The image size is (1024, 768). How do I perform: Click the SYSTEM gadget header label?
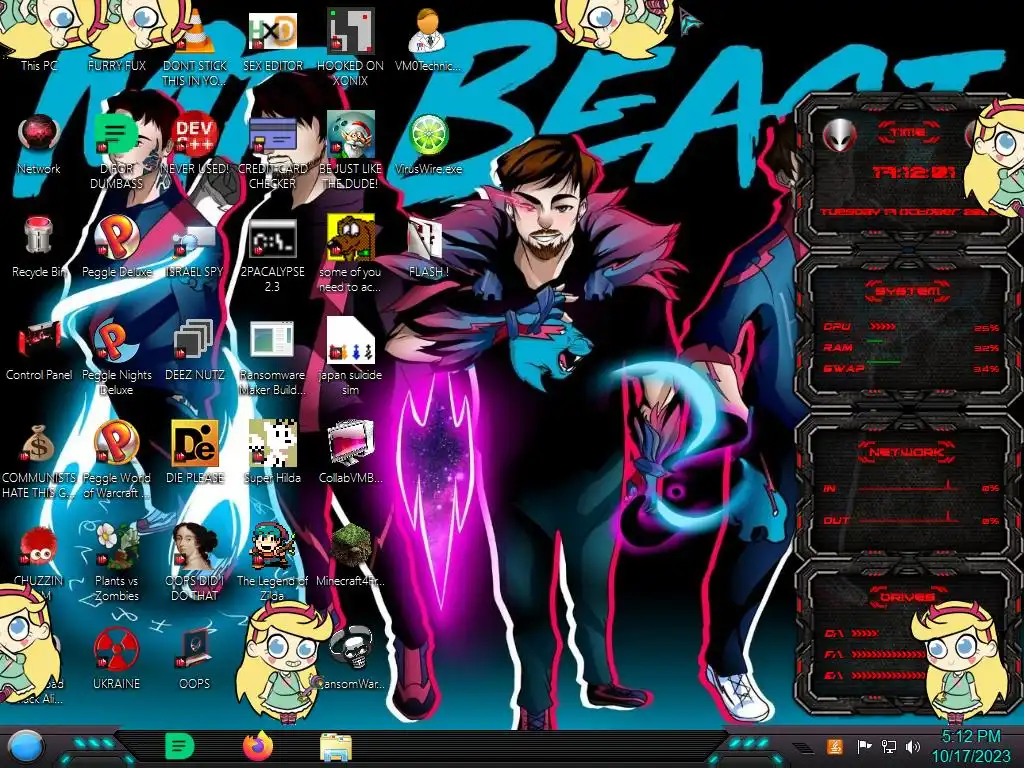[908, 291]
